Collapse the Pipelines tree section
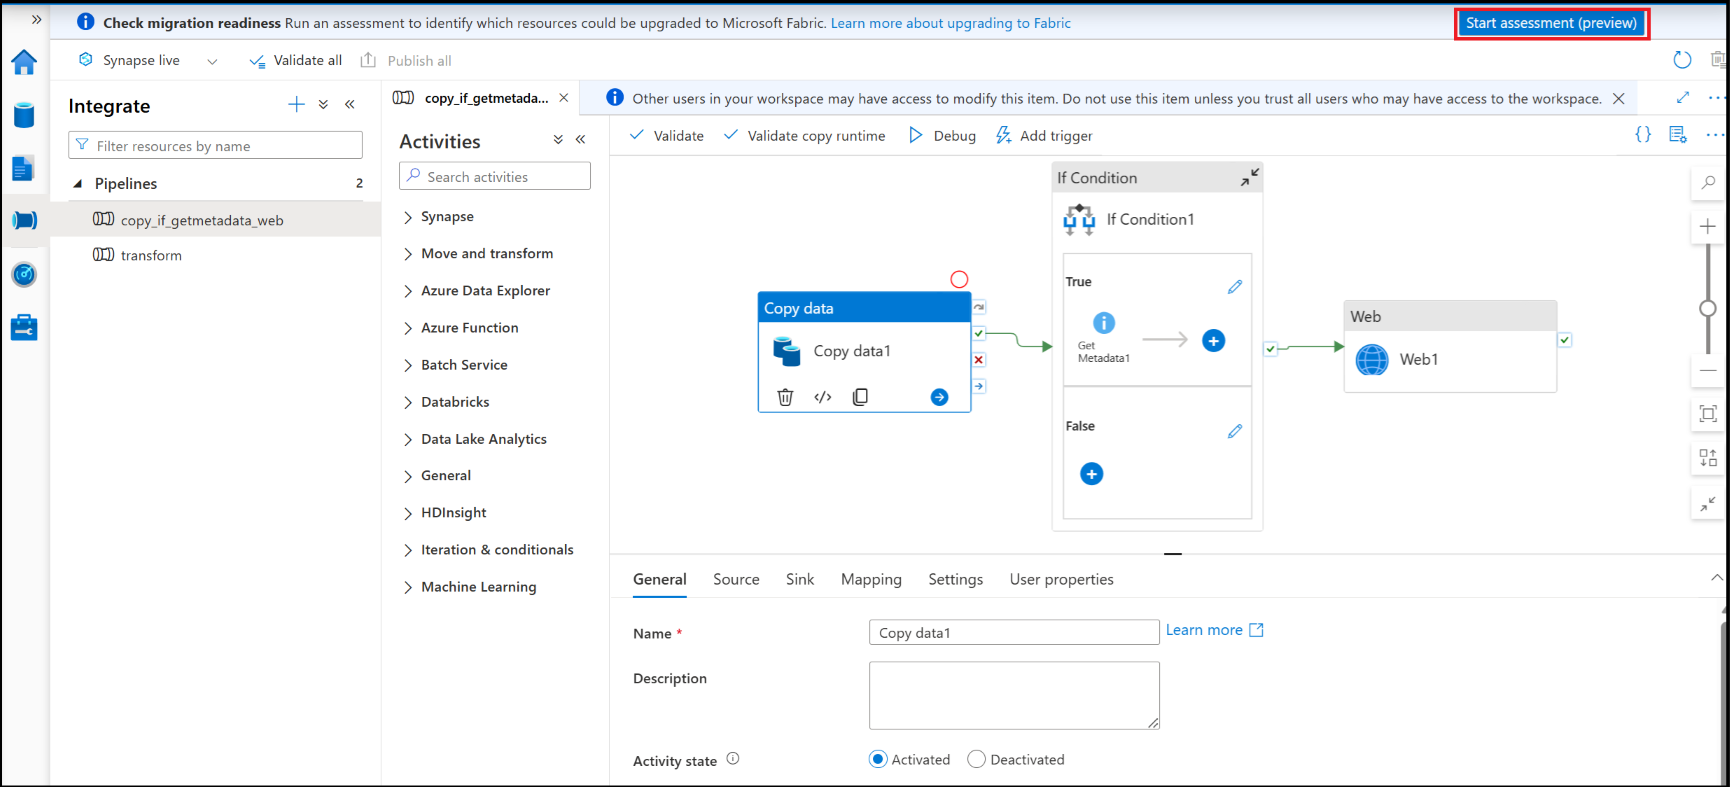Viewport: 1732px width, 787px height. pos(78,184)
